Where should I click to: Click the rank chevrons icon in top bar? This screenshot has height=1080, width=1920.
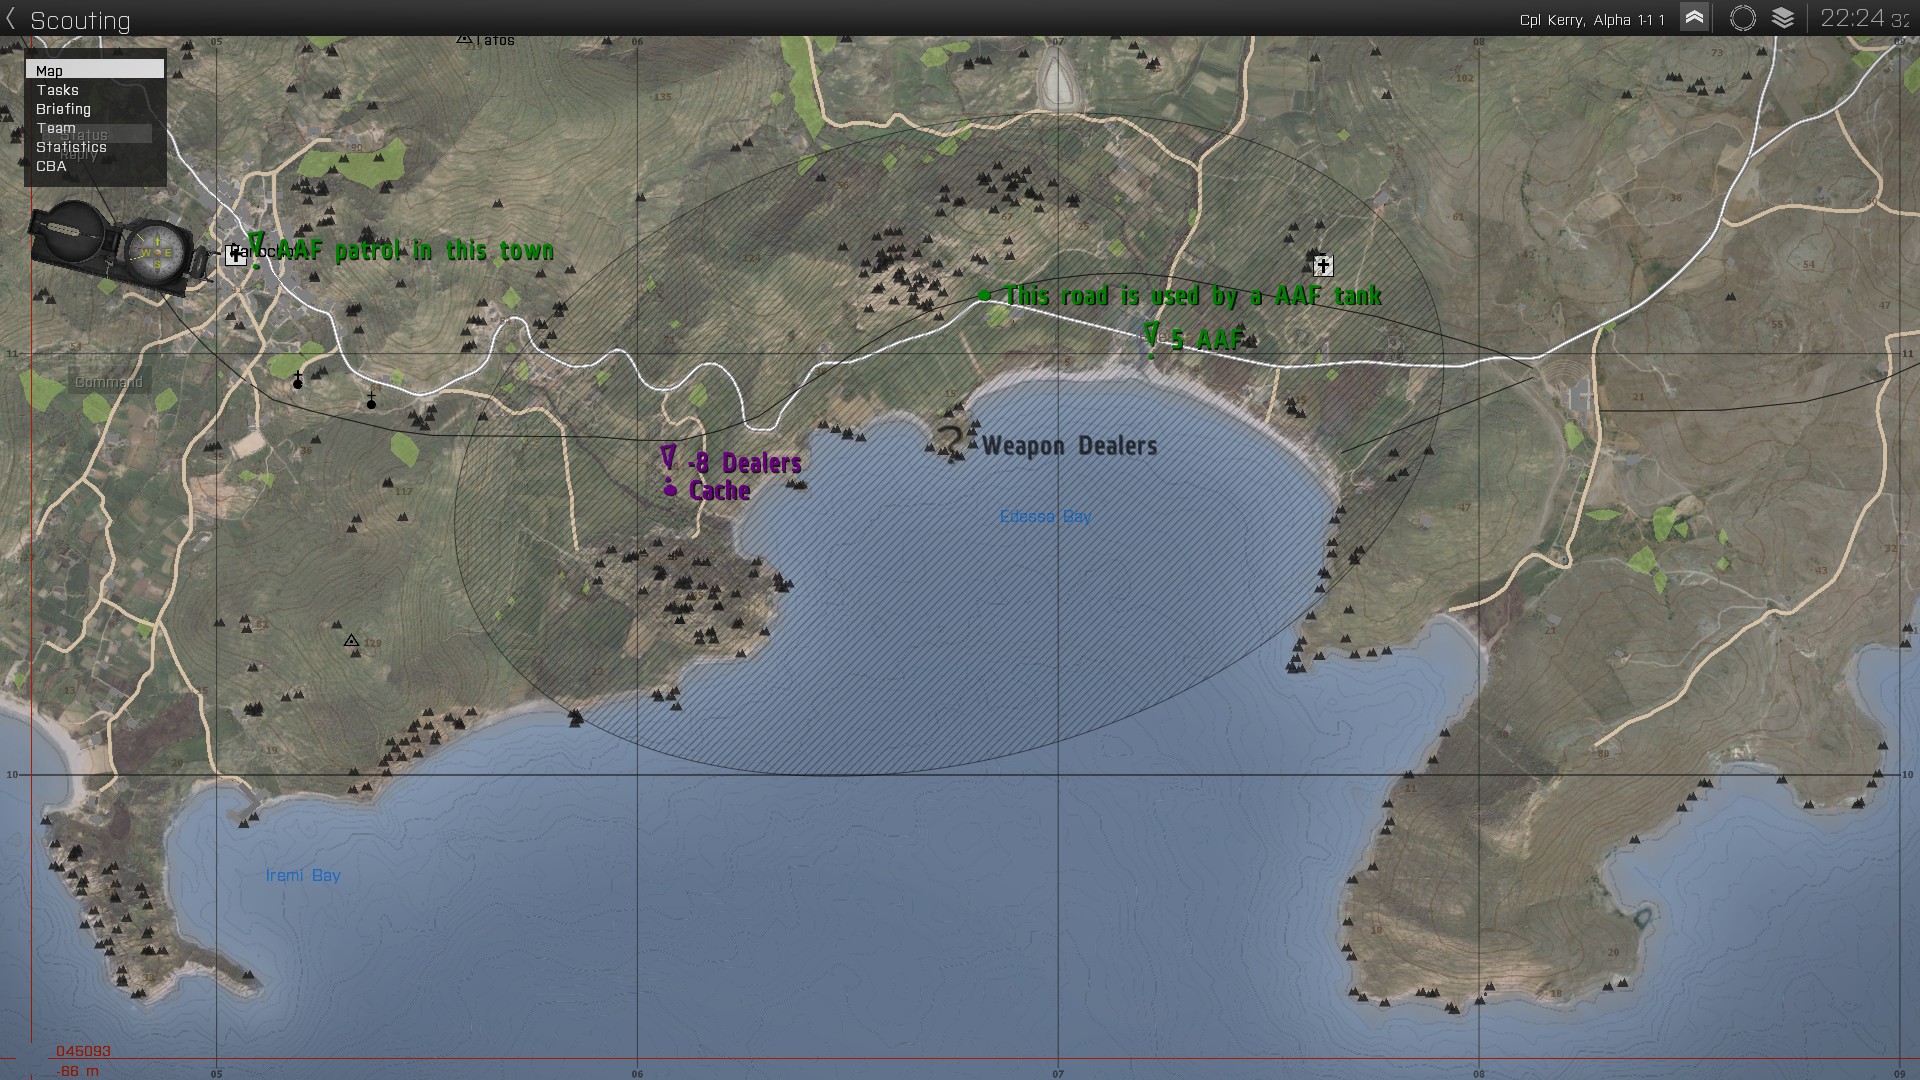pos(1694,18)
